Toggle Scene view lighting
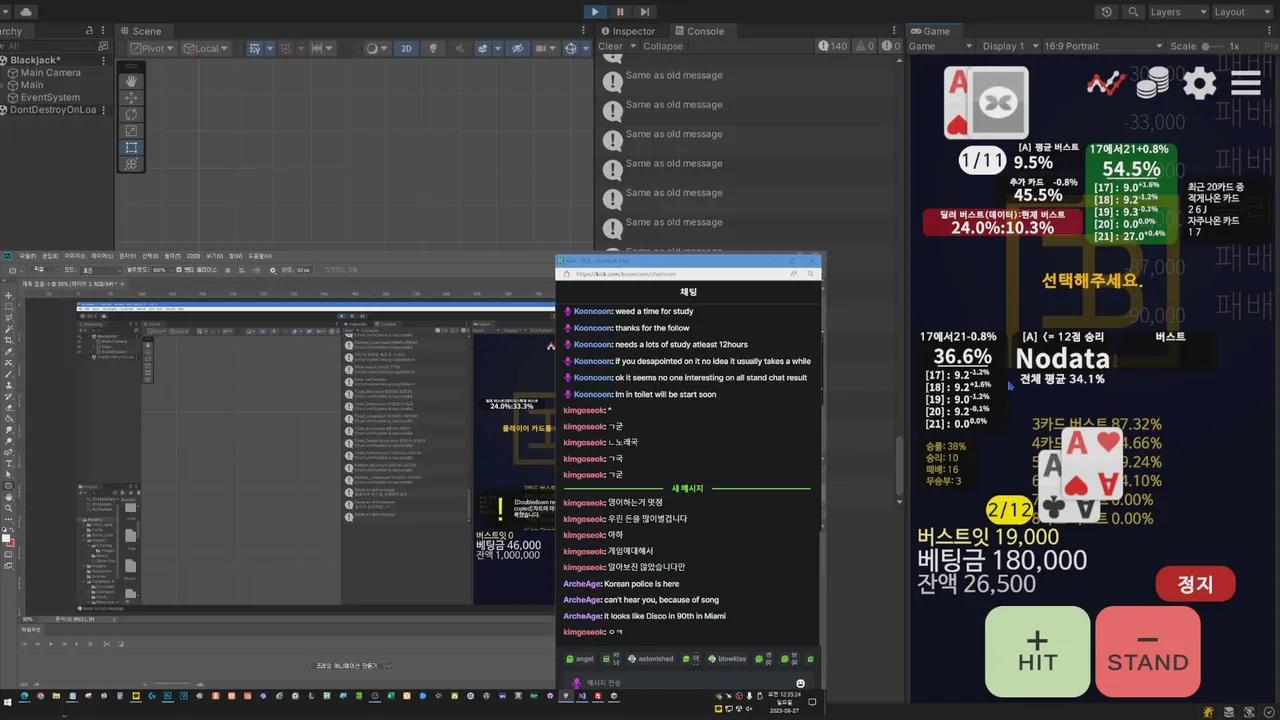The height and width of the screenshot is (720, 1280). [x=434, y=48]
